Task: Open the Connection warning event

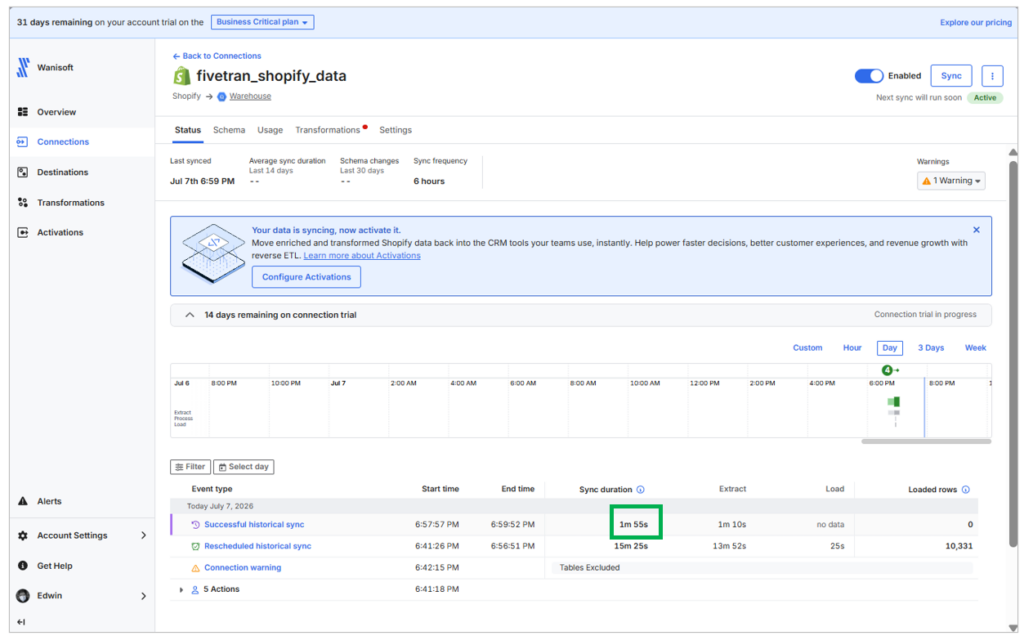Action: point(243,568)
